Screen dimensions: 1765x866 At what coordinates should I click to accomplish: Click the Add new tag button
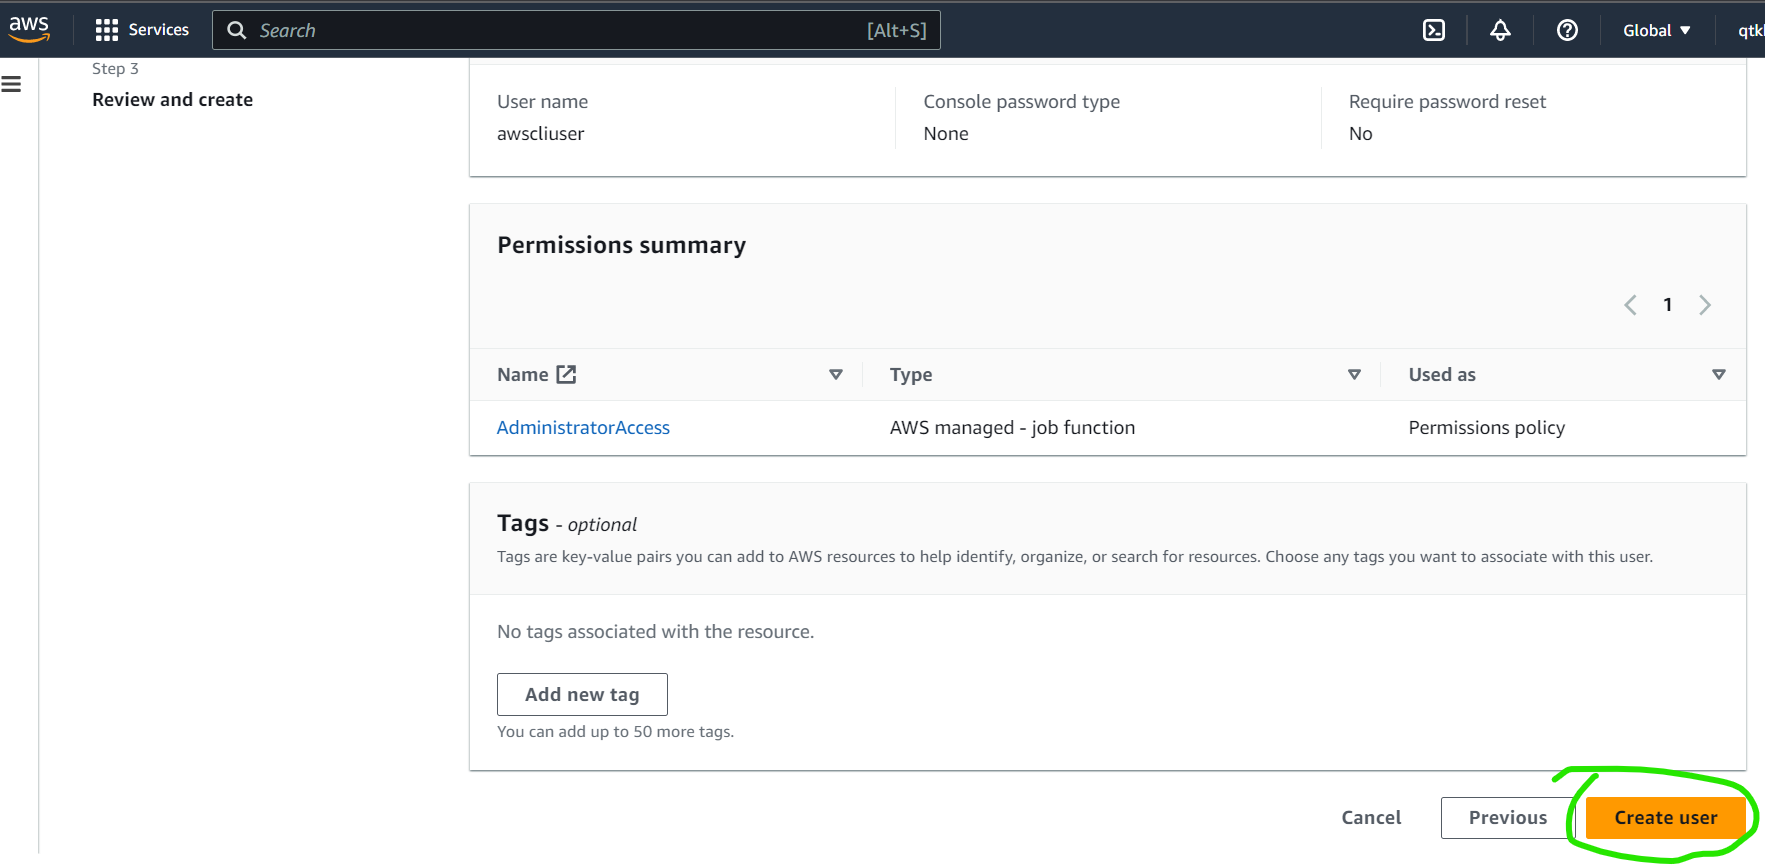pos(582,694)
